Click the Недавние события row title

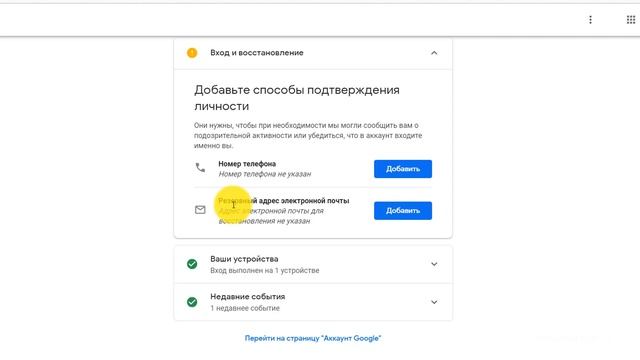(247, 296)
